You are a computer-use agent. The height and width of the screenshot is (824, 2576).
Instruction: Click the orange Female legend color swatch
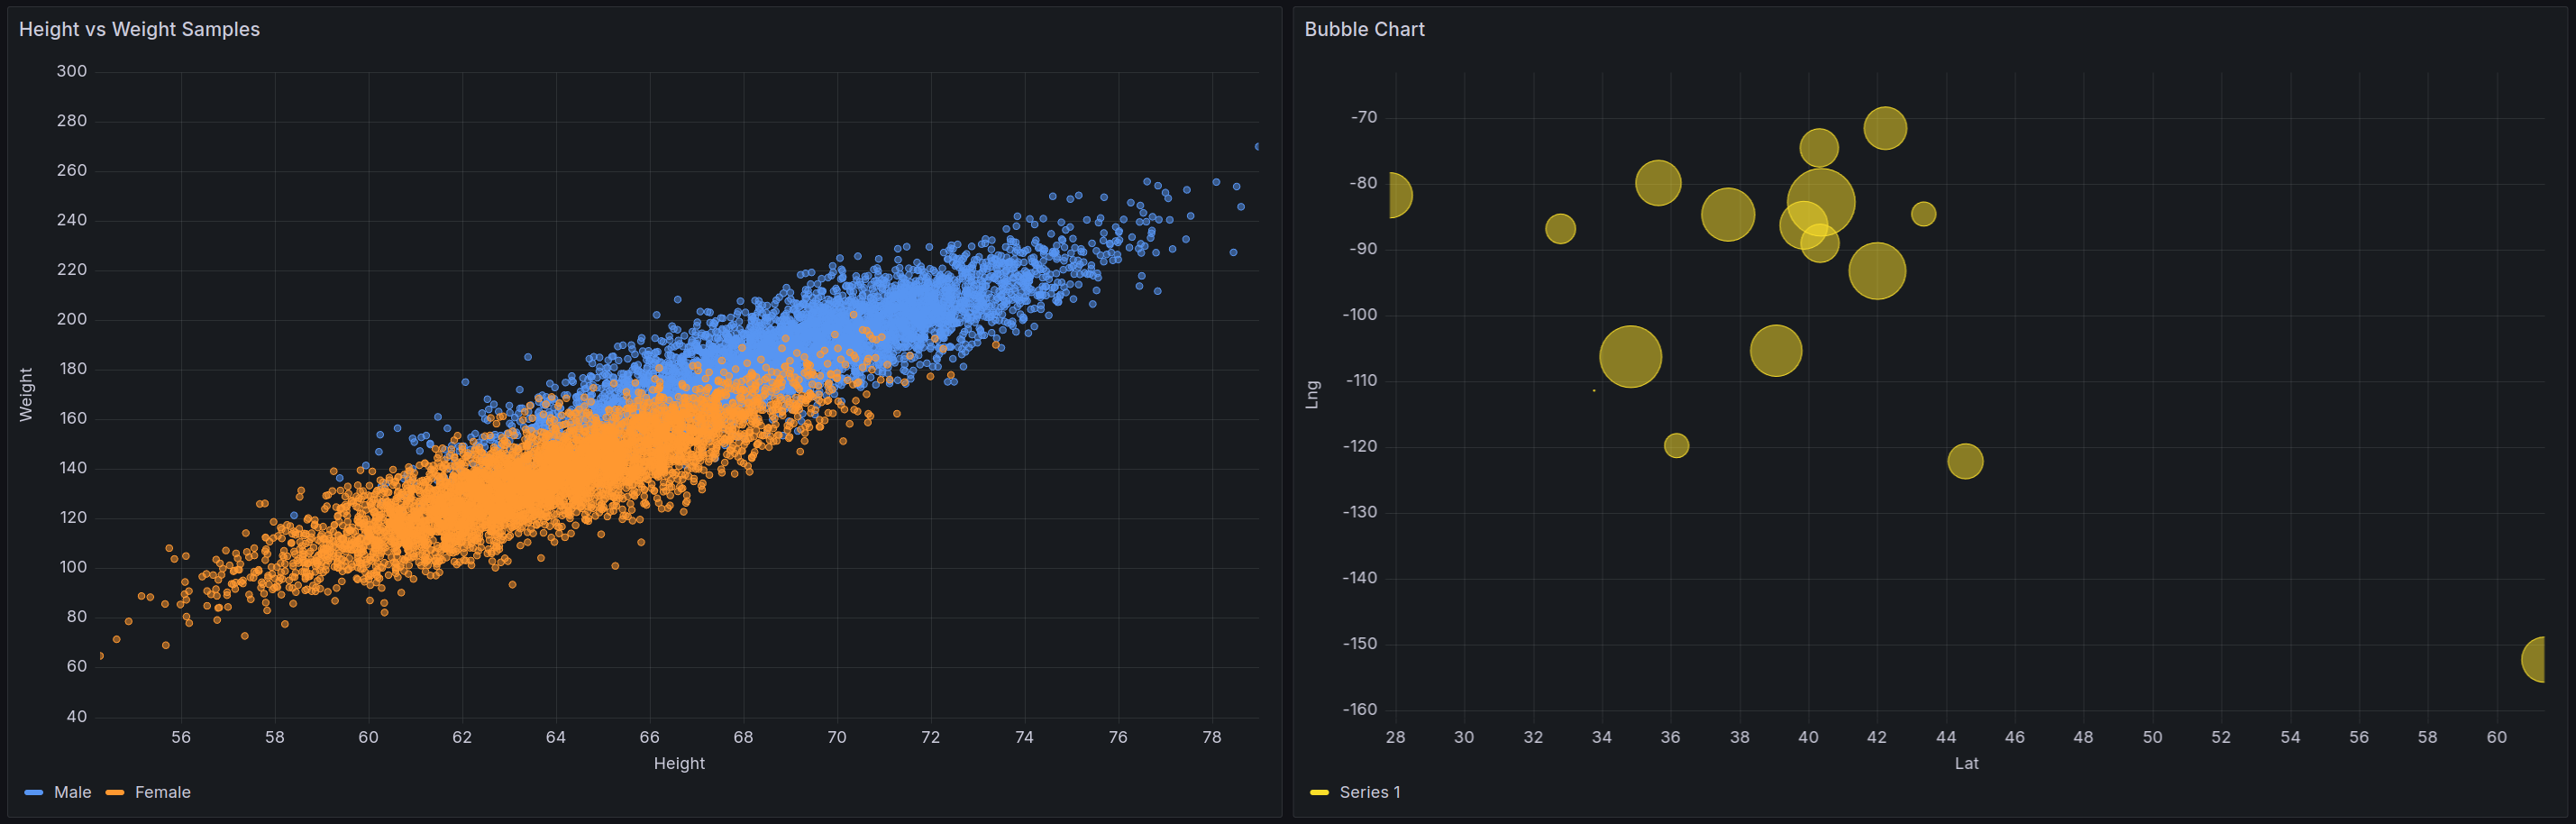click(115, 791)
